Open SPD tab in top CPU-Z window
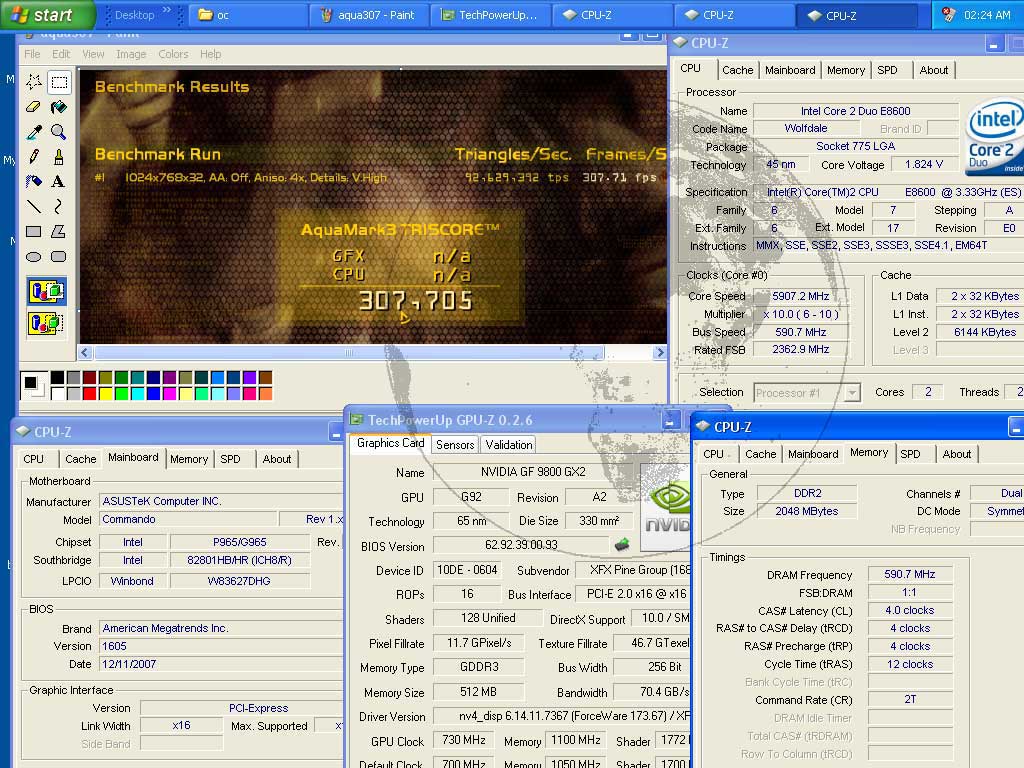This screenshot has width=1024, height=768. [887, 70]
